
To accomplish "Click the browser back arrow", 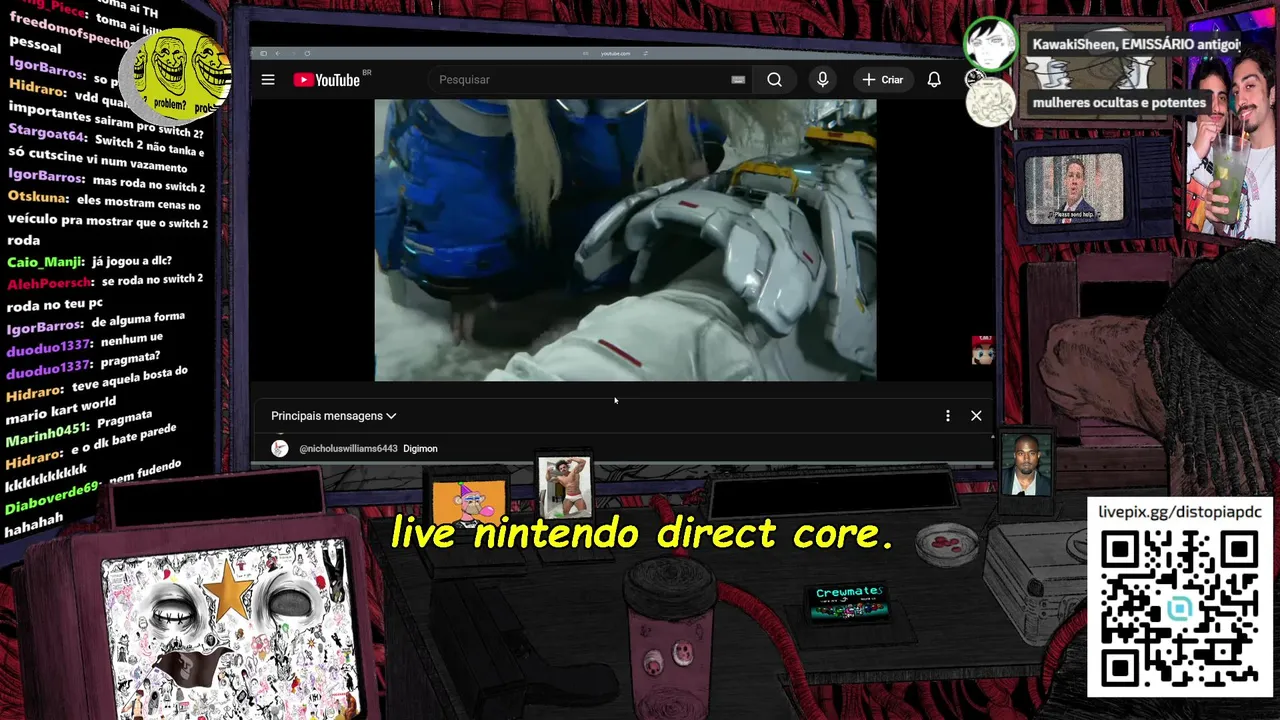I will pyautogui.click(x=277, y=53).
